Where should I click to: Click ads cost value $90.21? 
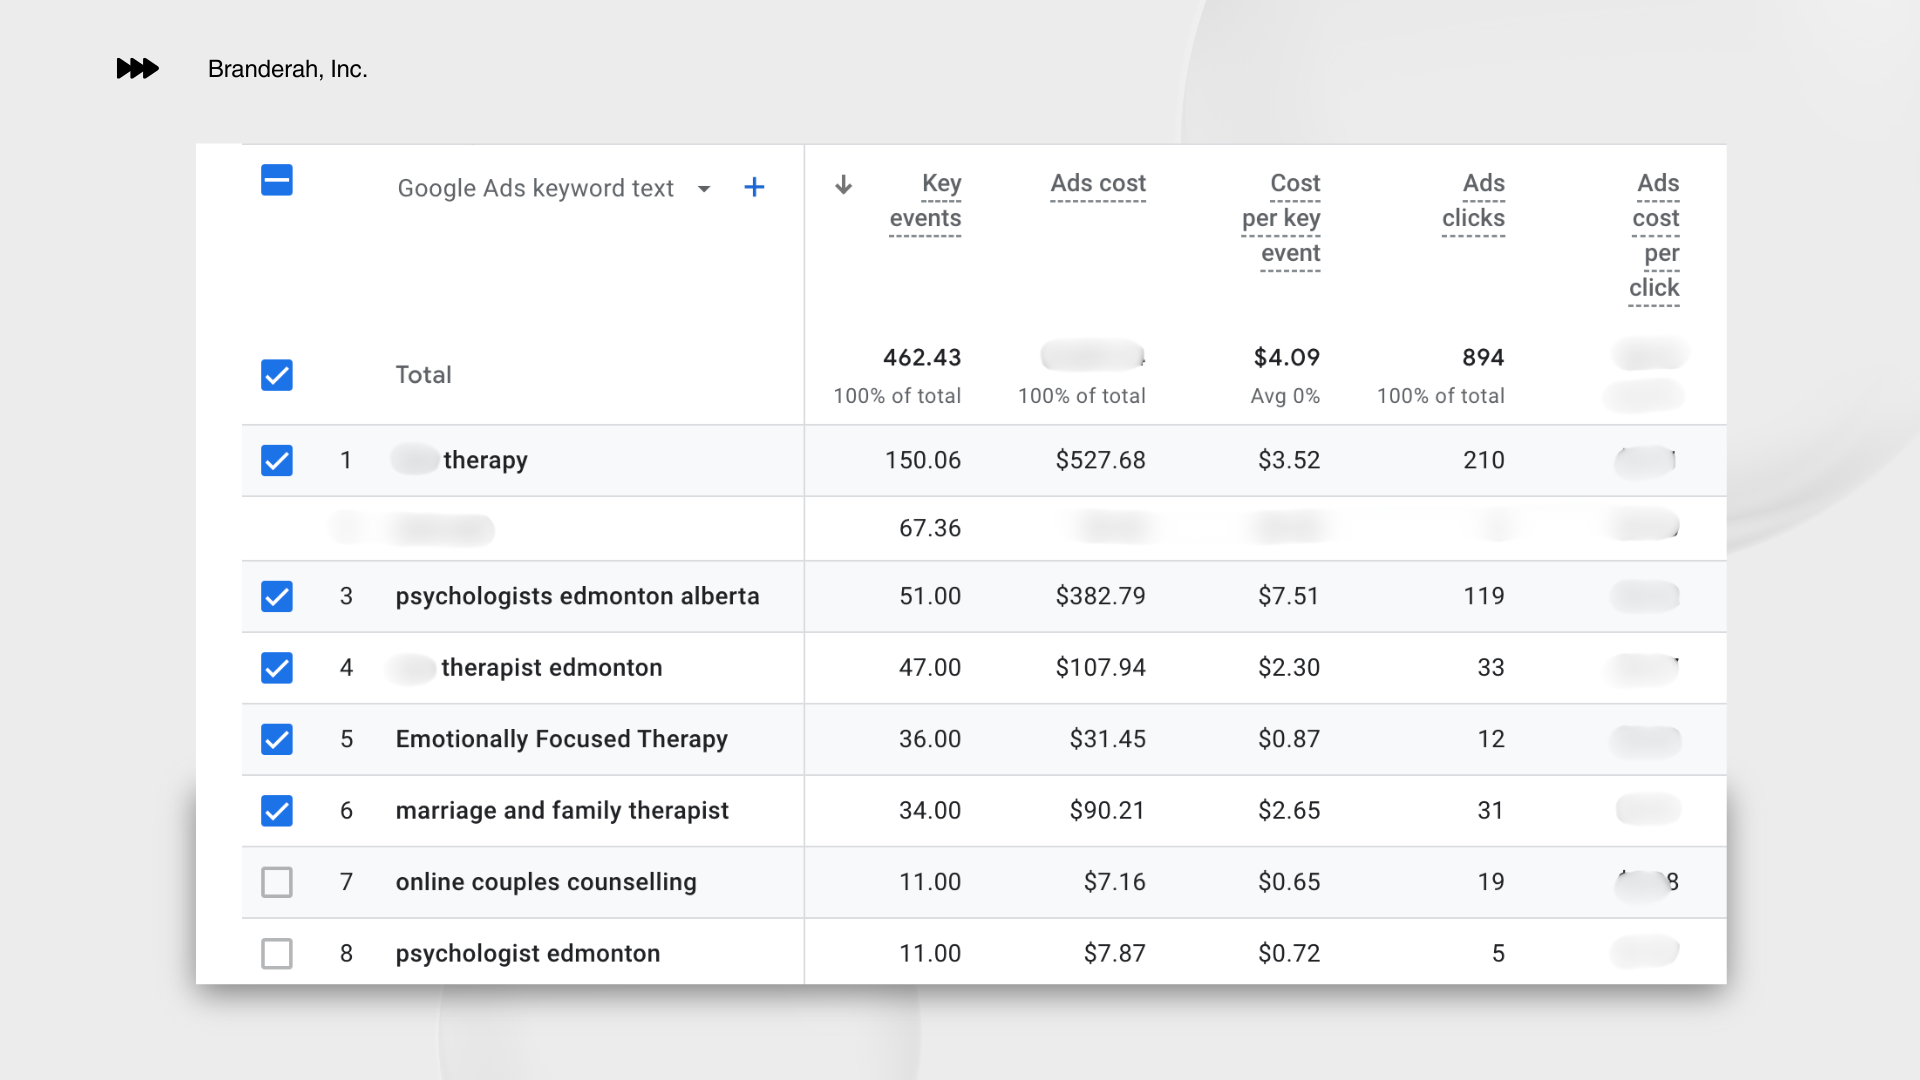pos(1107,810)
